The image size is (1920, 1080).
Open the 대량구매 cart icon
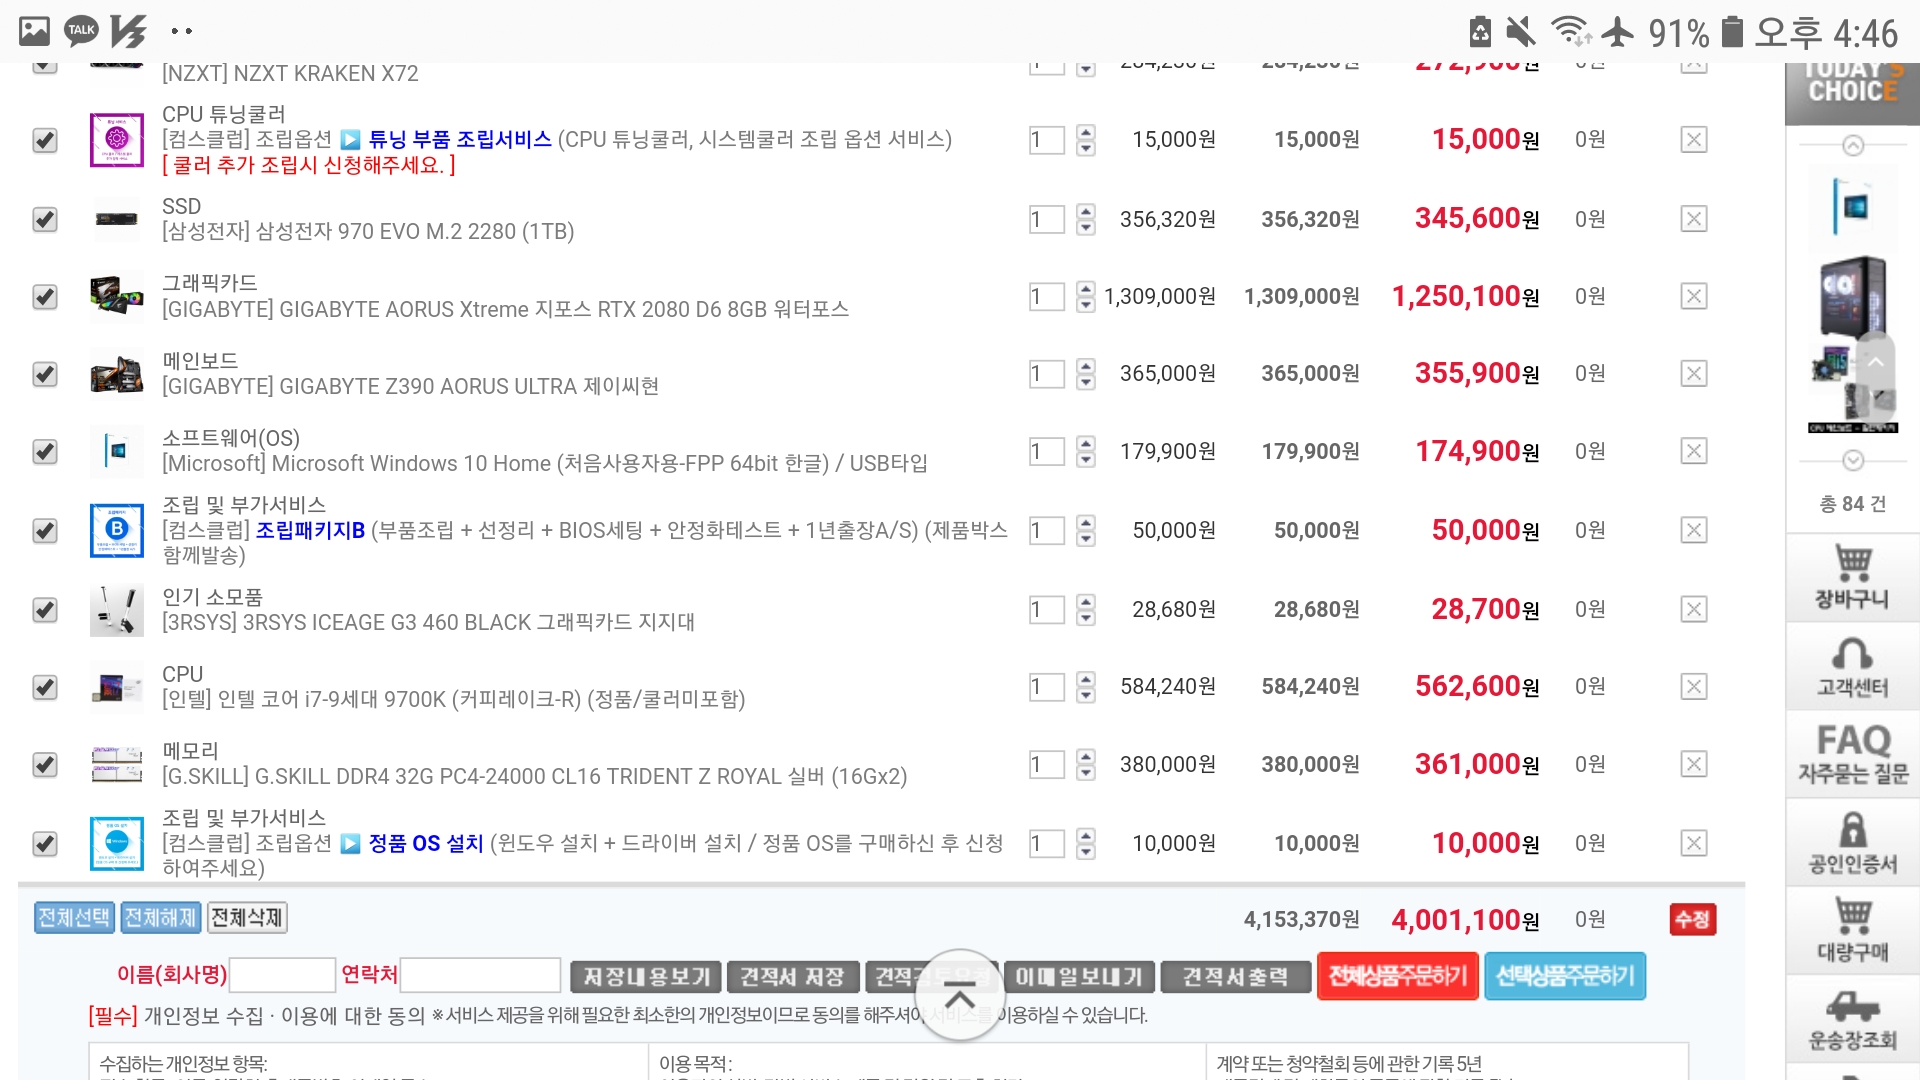click(x=1852, y=930)
